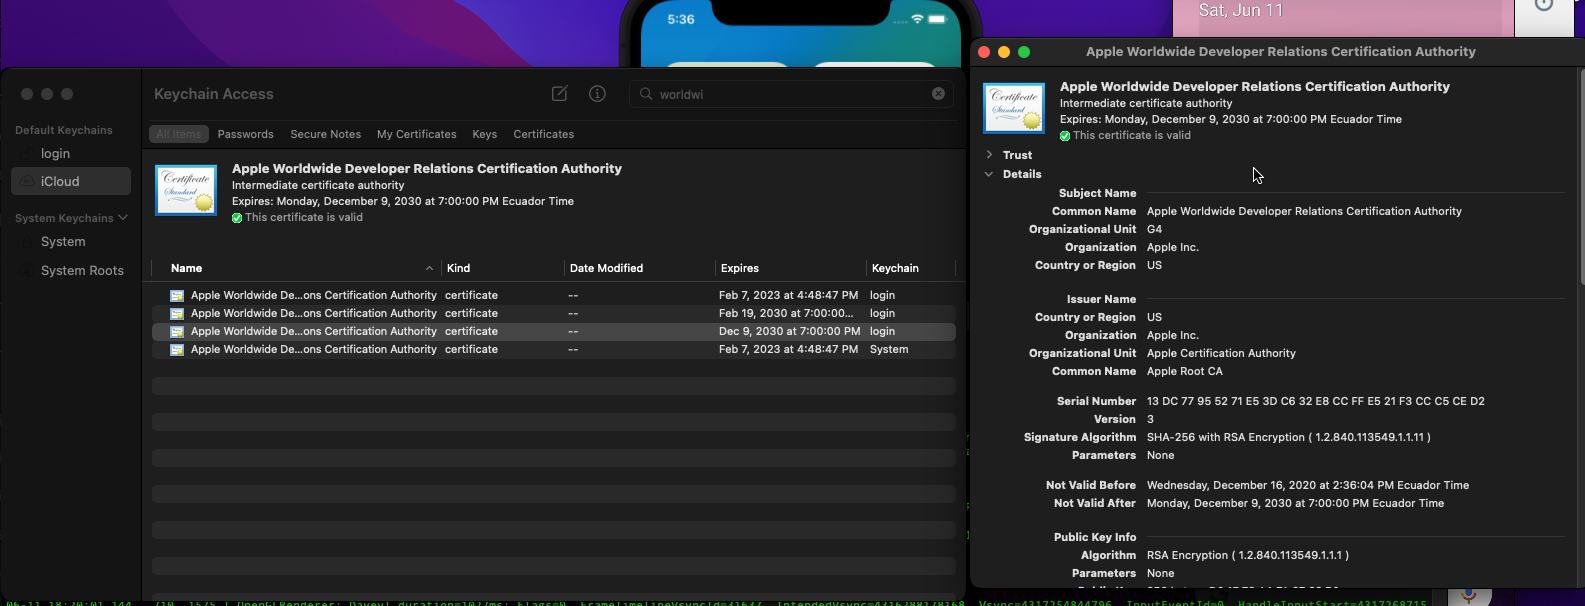
Task: Click the 5:36 time on the phone simulator
Action: point(681,20)
